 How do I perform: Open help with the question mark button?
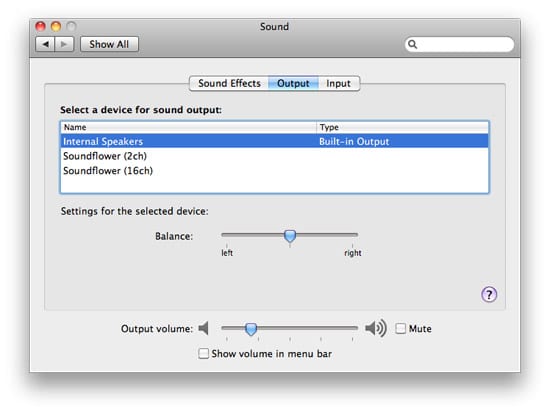point(489,294)
